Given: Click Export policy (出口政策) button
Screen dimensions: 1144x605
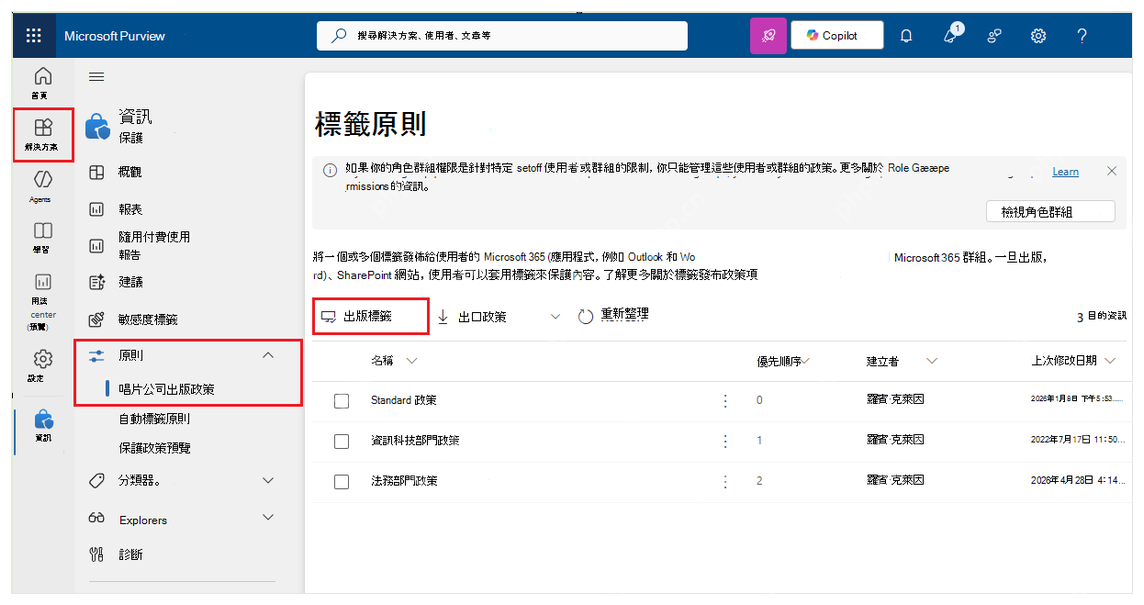Looking at the screenshot, I should point(472,317).
